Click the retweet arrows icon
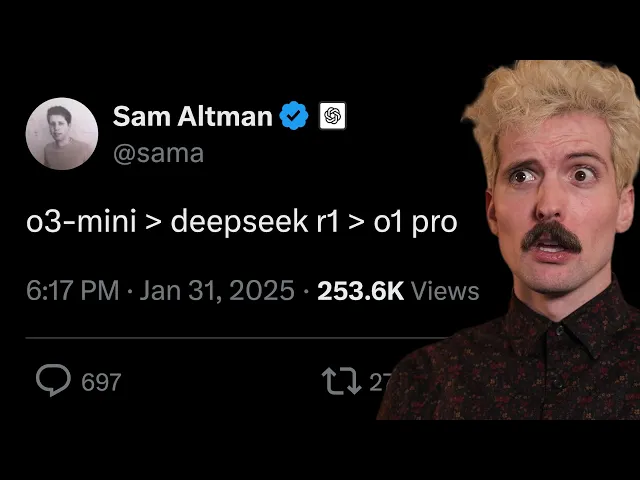 point(342,381)
